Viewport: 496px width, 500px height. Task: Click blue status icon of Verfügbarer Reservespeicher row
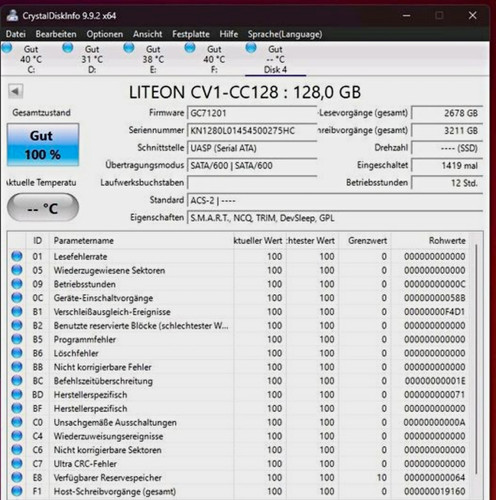pyautogui.click(x=17, y=478)
